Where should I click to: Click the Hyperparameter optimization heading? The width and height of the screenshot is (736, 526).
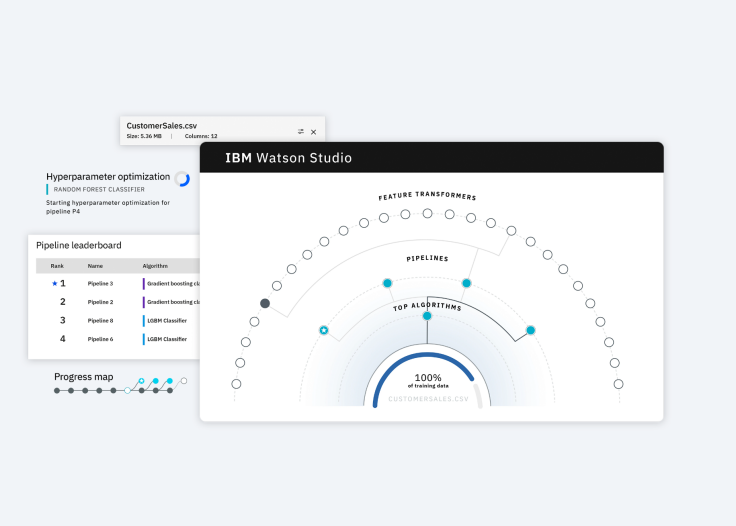tap(108, 177)
